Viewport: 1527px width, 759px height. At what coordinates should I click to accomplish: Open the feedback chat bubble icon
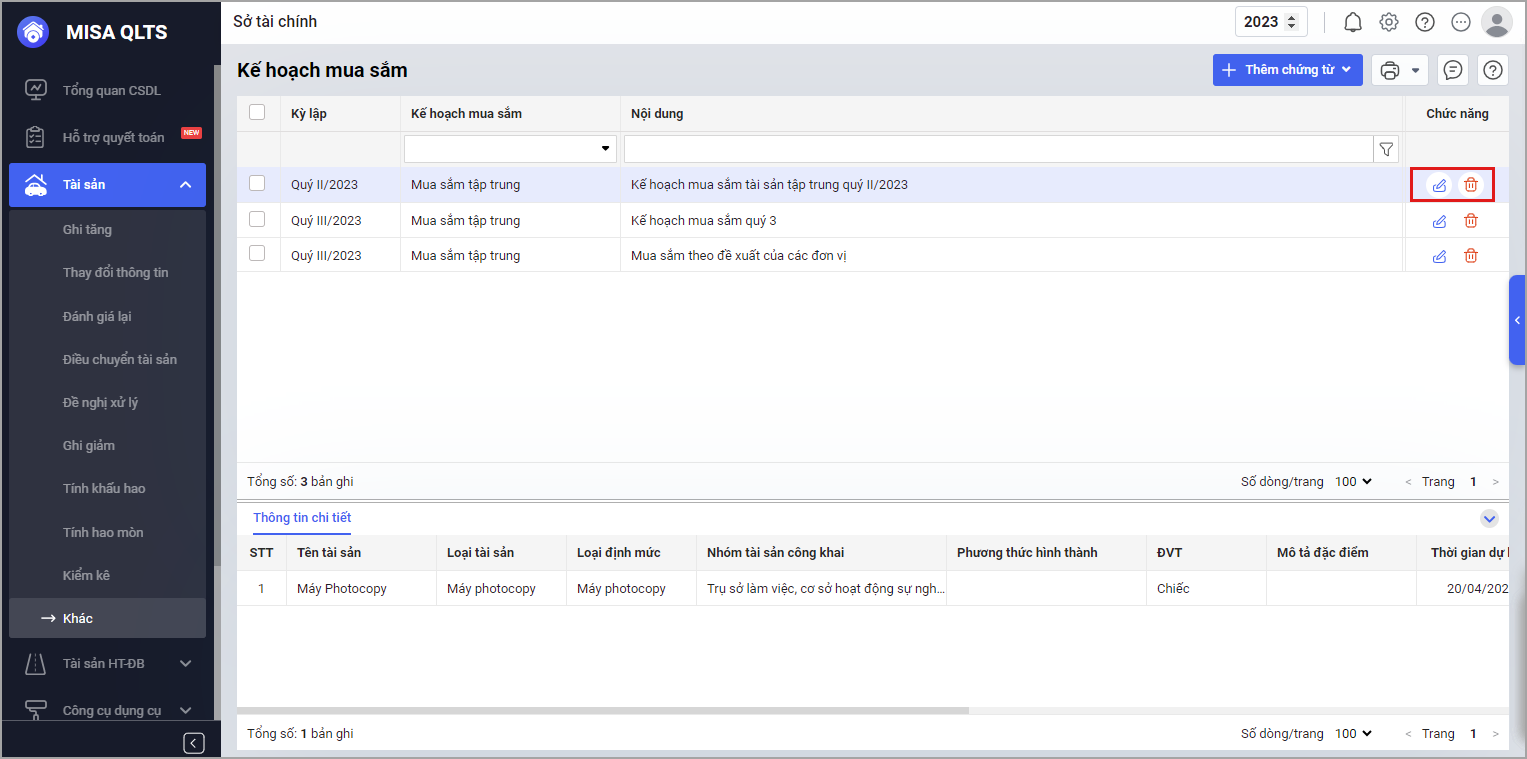(x=1453, y=70)
